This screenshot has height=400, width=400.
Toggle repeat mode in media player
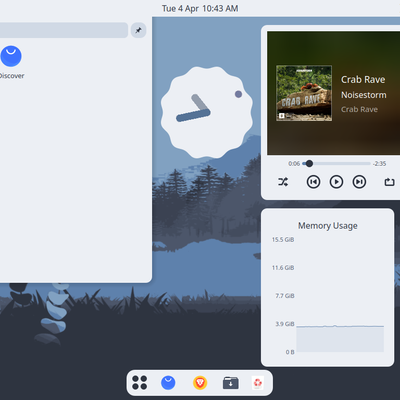tap(389, 182)
